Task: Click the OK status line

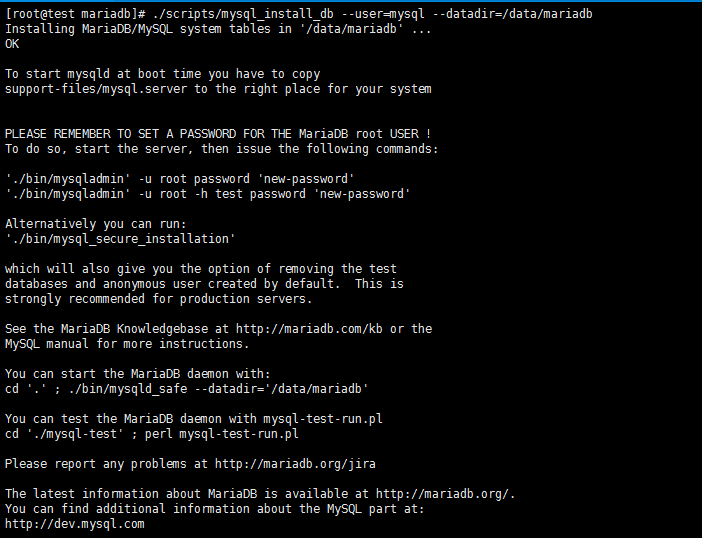Action: (12, 44)
